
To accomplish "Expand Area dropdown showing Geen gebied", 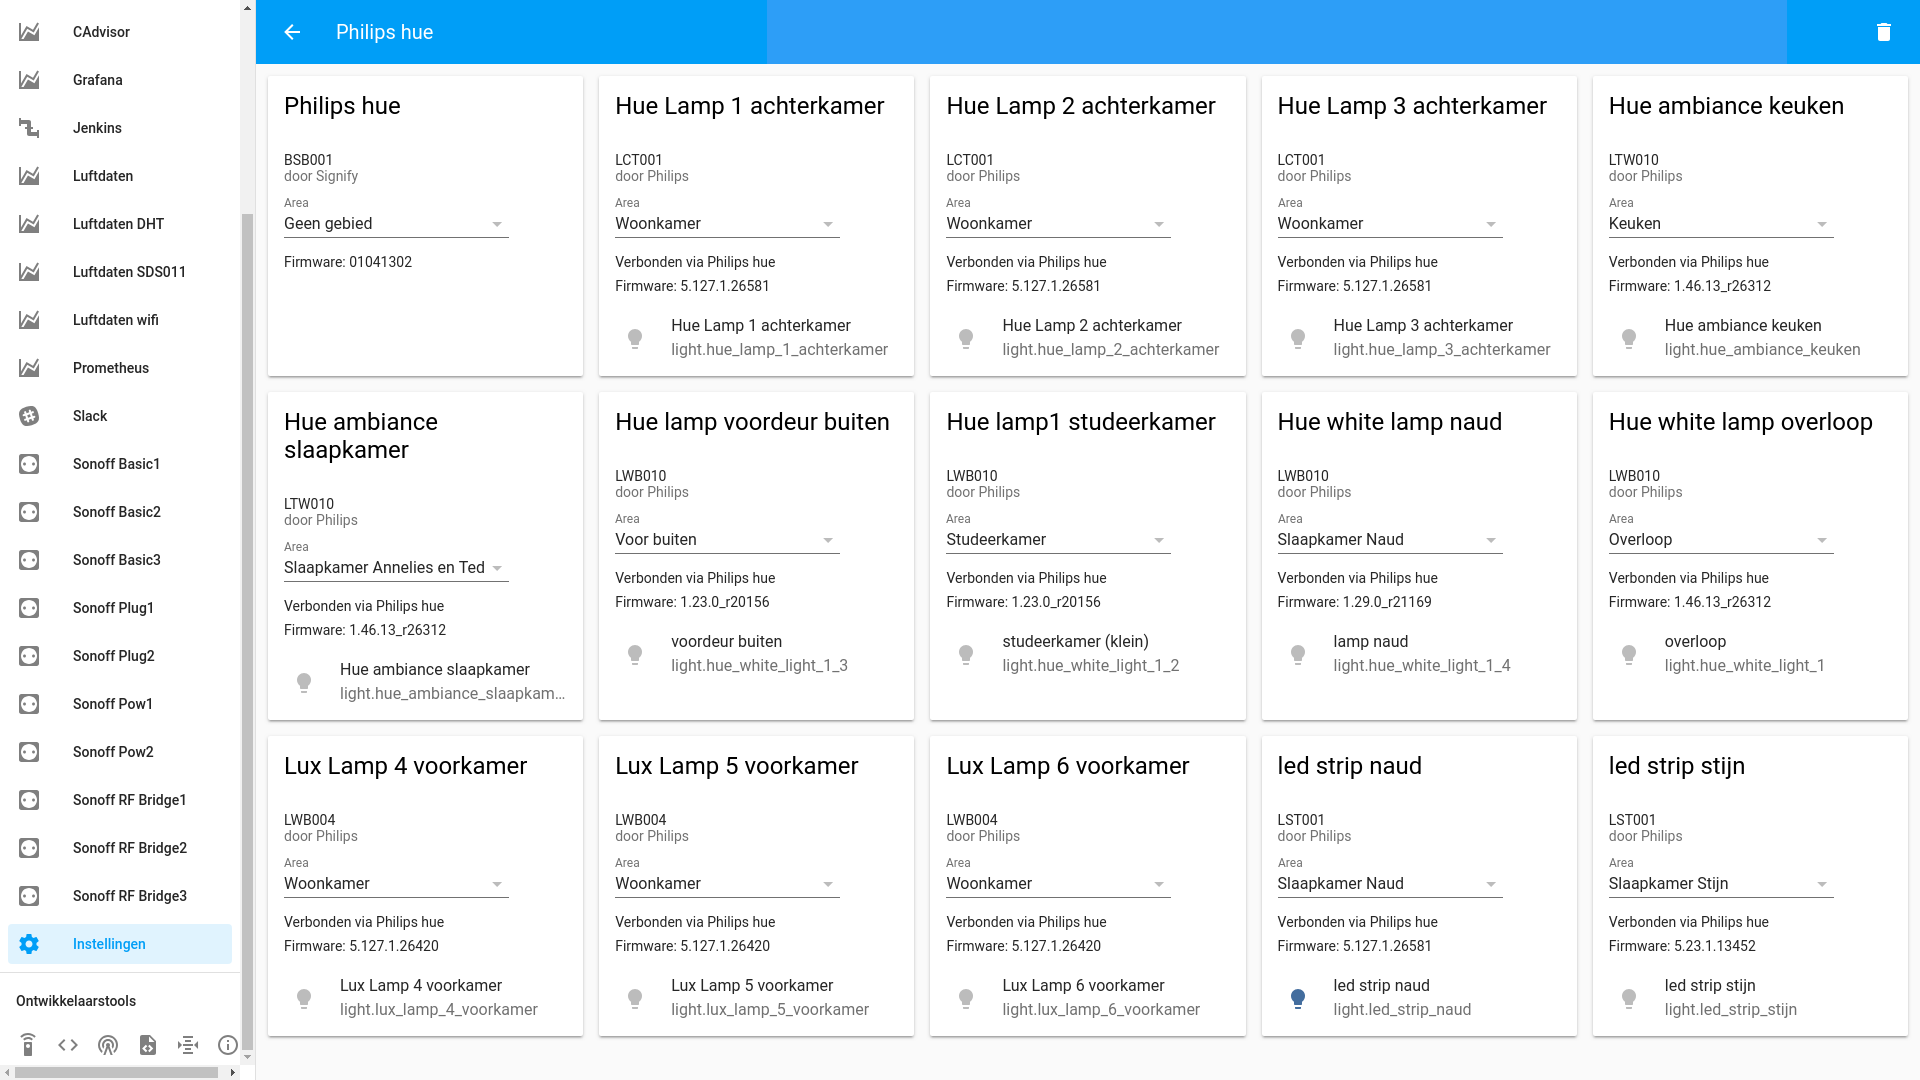I will coord(396,224).
